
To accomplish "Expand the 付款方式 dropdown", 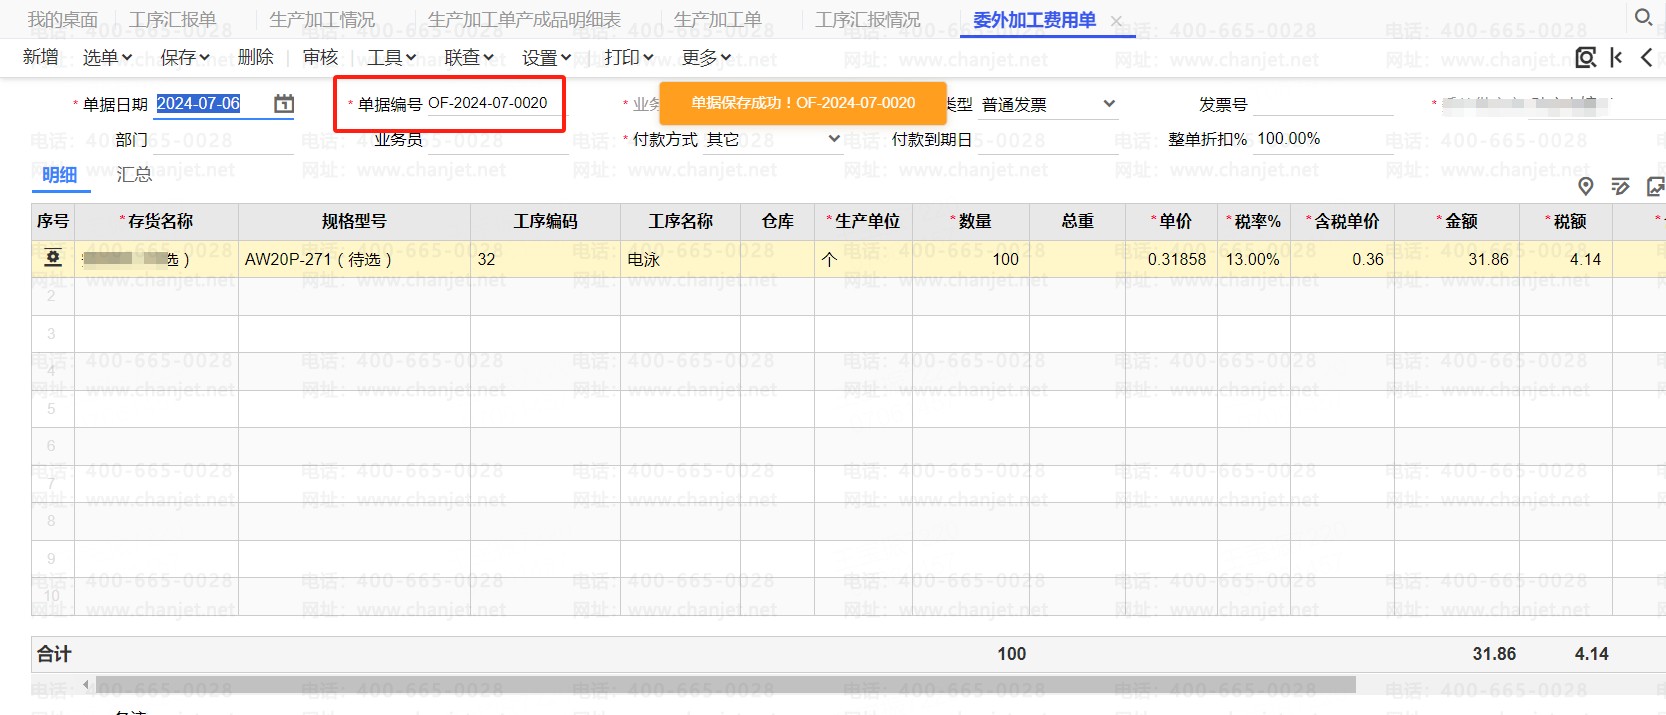I will coord(833,139).
